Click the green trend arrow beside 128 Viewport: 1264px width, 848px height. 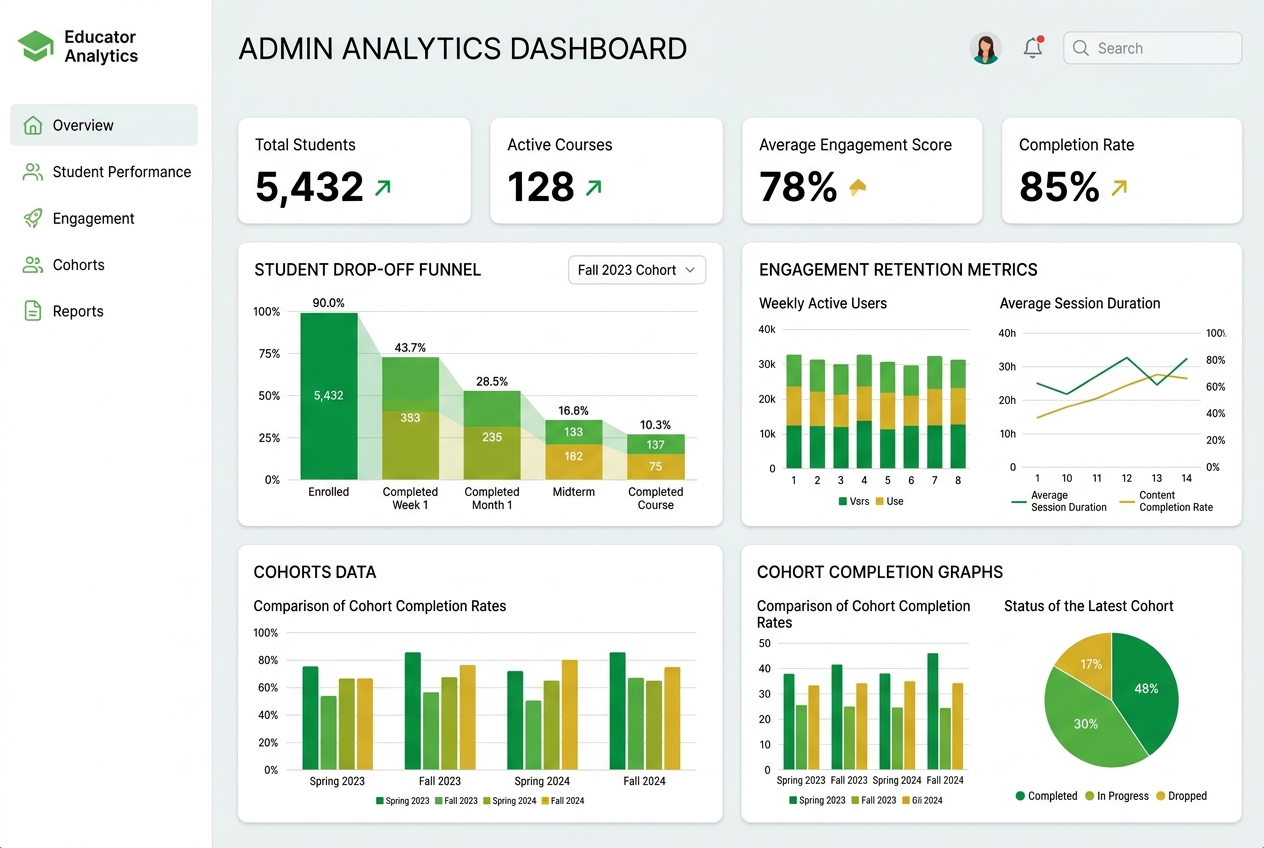point(593,186)
